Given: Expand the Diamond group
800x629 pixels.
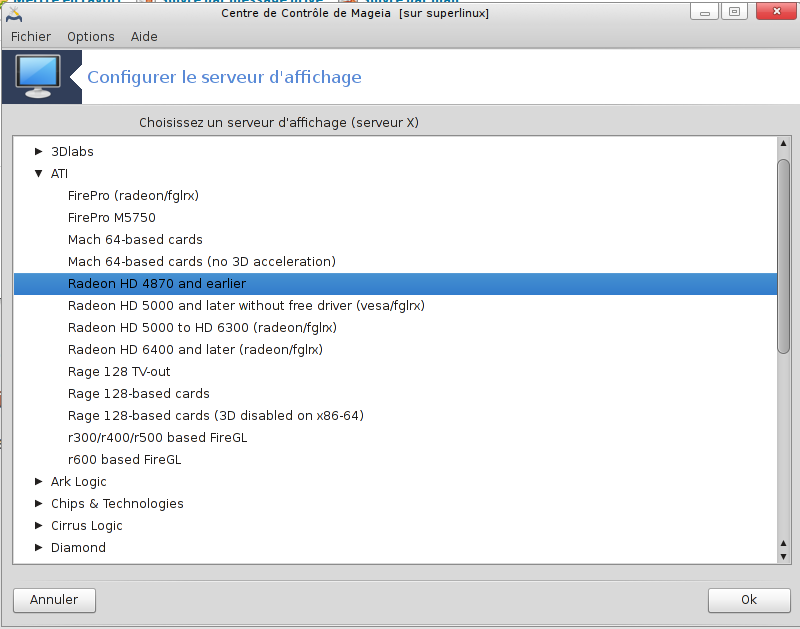Looking at the screenshot, I should tap(38, 547).
